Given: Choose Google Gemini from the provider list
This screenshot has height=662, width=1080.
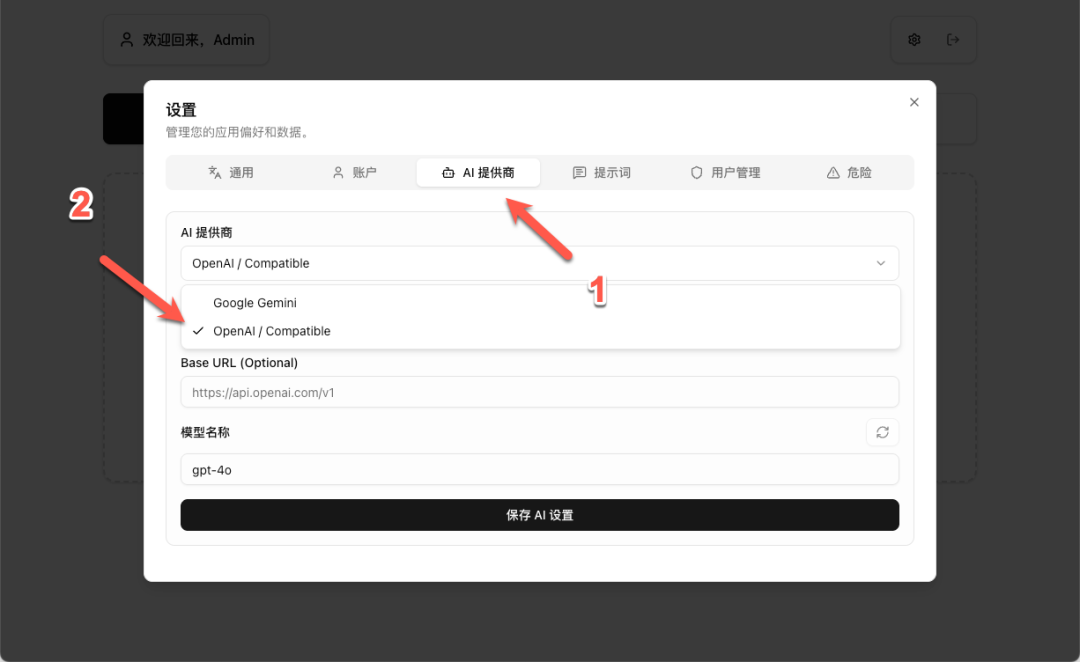Looking at the screenshot, I should 255,303.
